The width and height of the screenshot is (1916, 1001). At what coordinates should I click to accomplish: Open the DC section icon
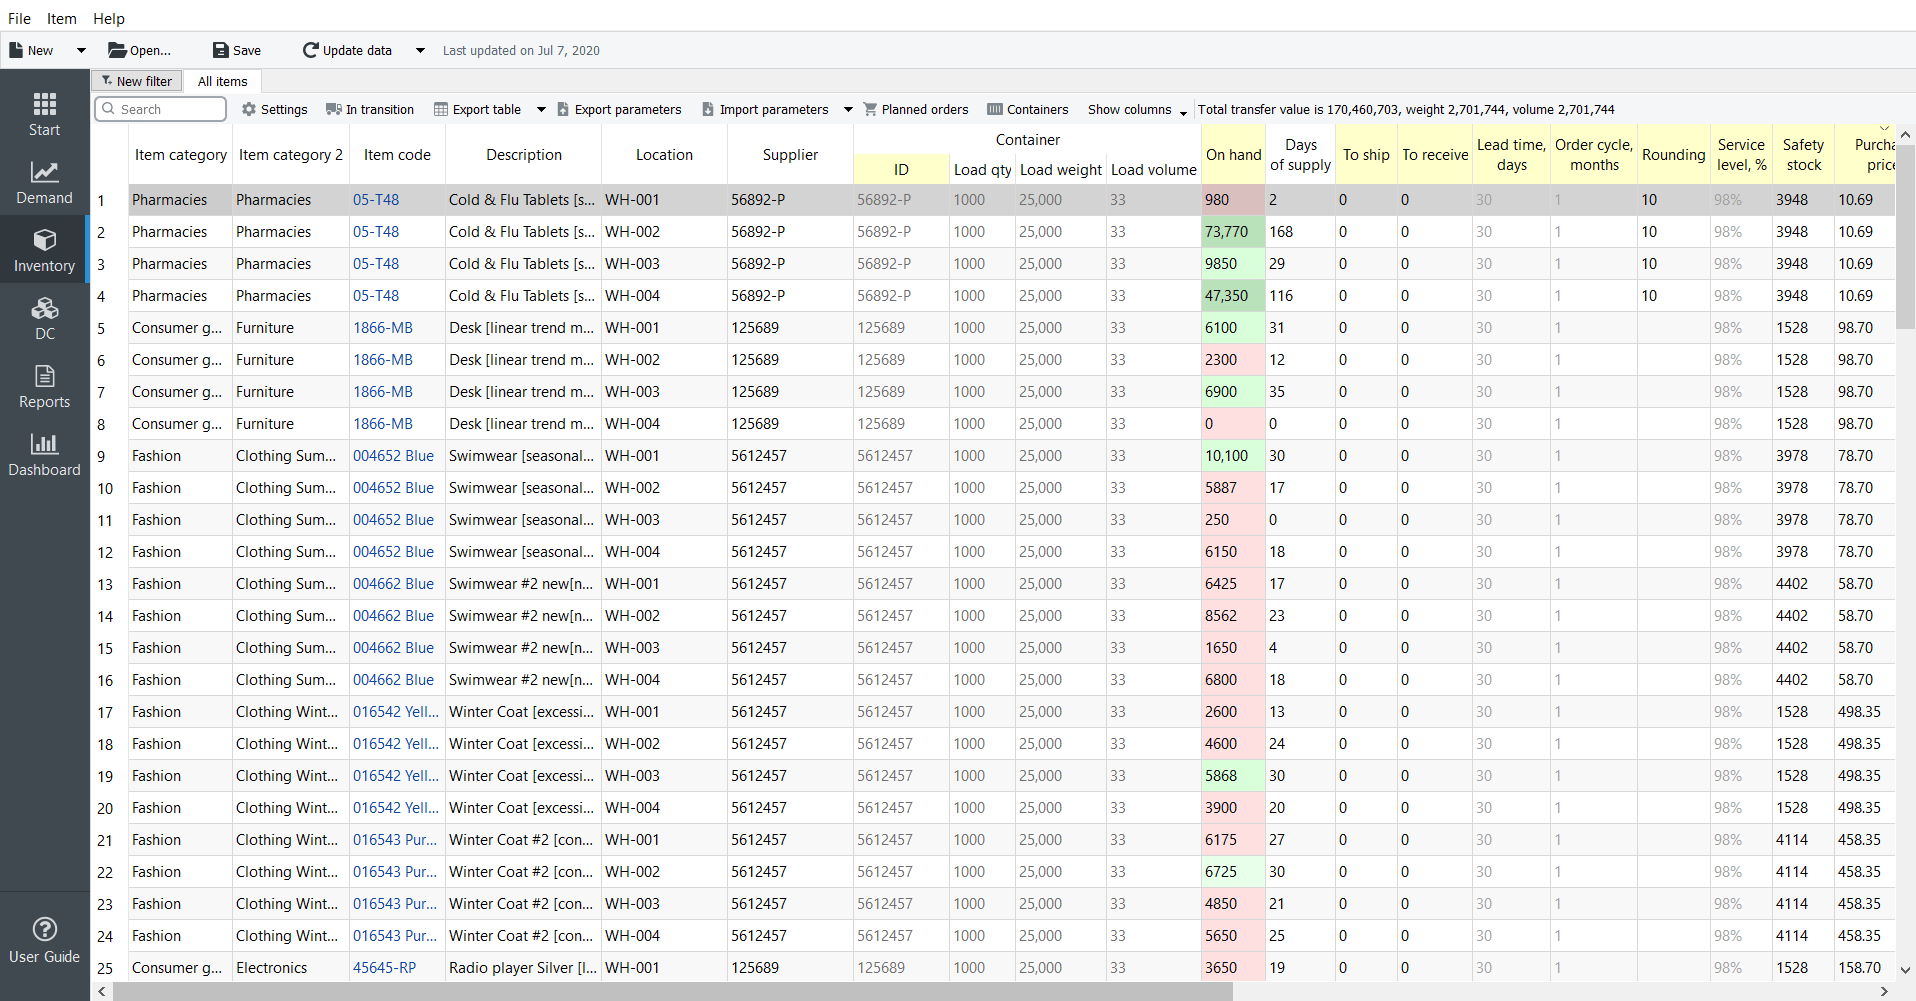(44, 318)
